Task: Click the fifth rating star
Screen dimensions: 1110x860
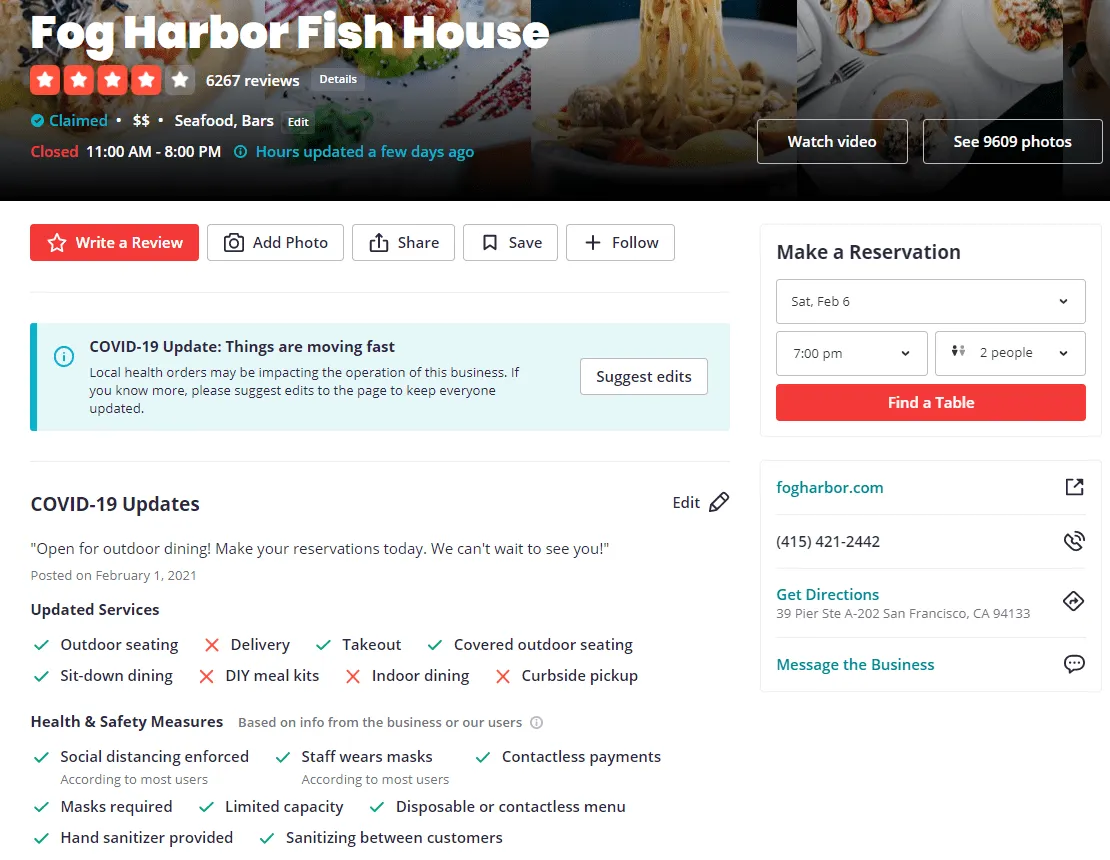Action: (181, 80)
